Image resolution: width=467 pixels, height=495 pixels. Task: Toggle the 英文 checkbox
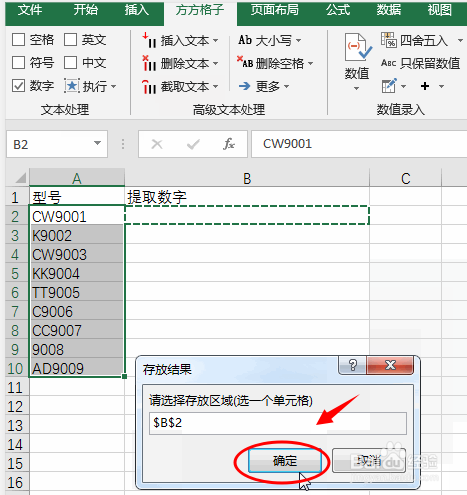(x=70, y=40)
